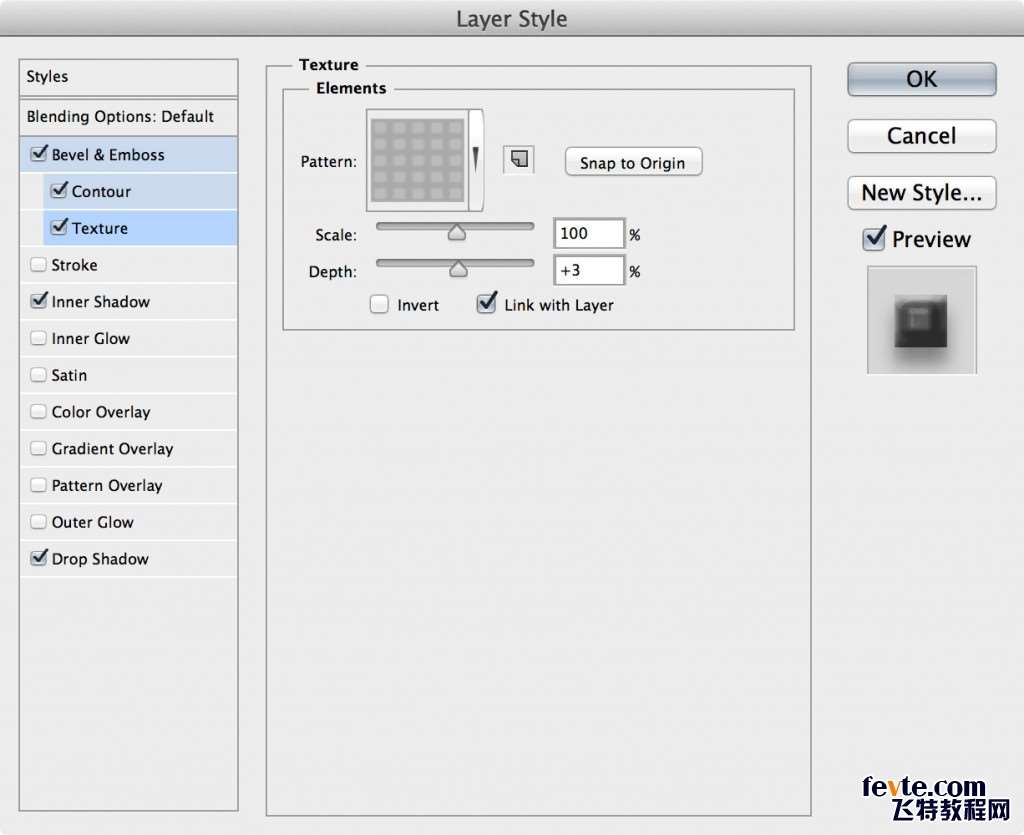Viewport: 1024px width, 835px height.
Task: Click the new preset from pattern icon
Action: coord(519,159)
